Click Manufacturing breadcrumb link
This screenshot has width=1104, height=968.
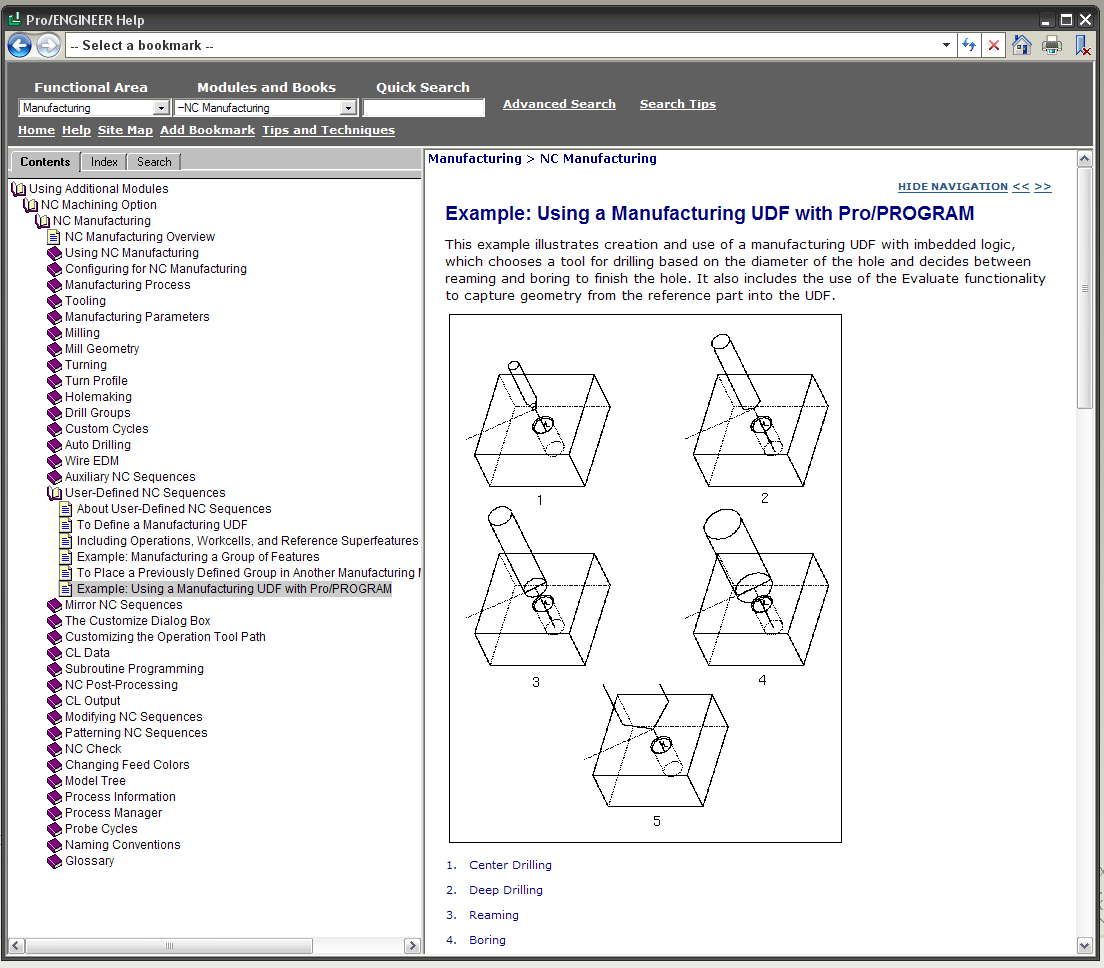tap(475, 158)
